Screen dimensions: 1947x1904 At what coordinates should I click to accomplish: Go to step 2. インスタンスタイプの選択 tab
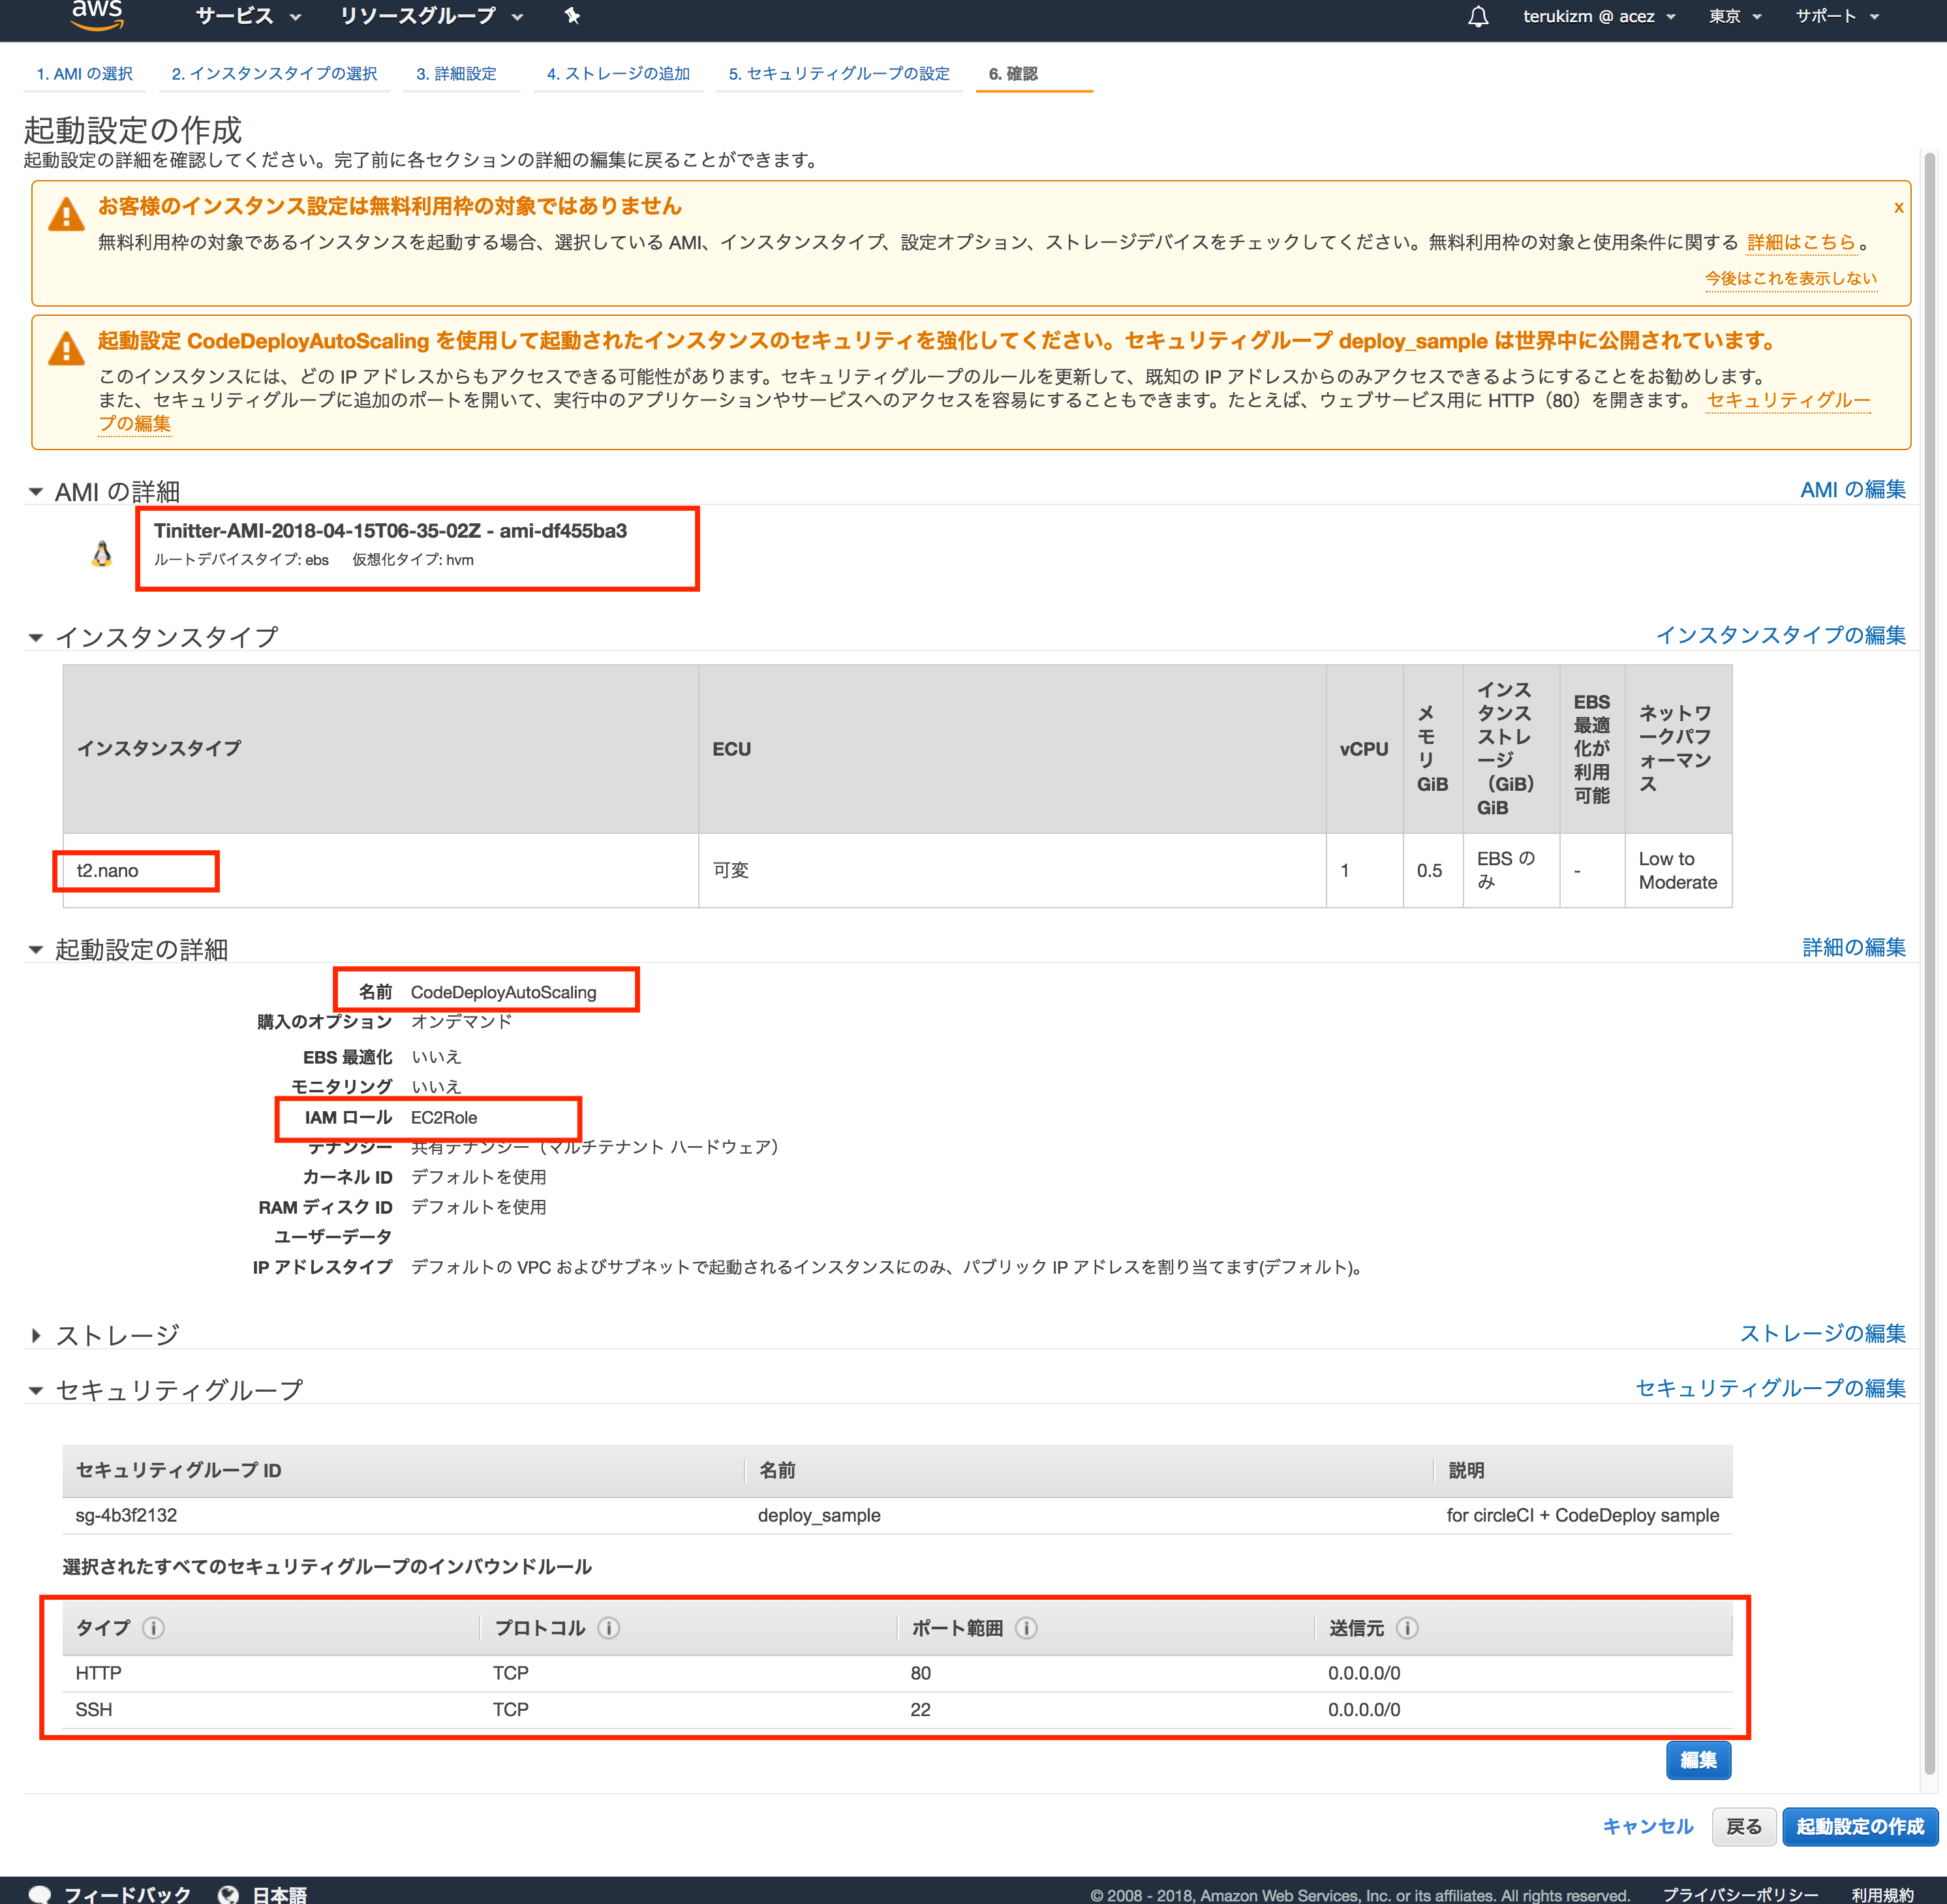click(274, 74)
